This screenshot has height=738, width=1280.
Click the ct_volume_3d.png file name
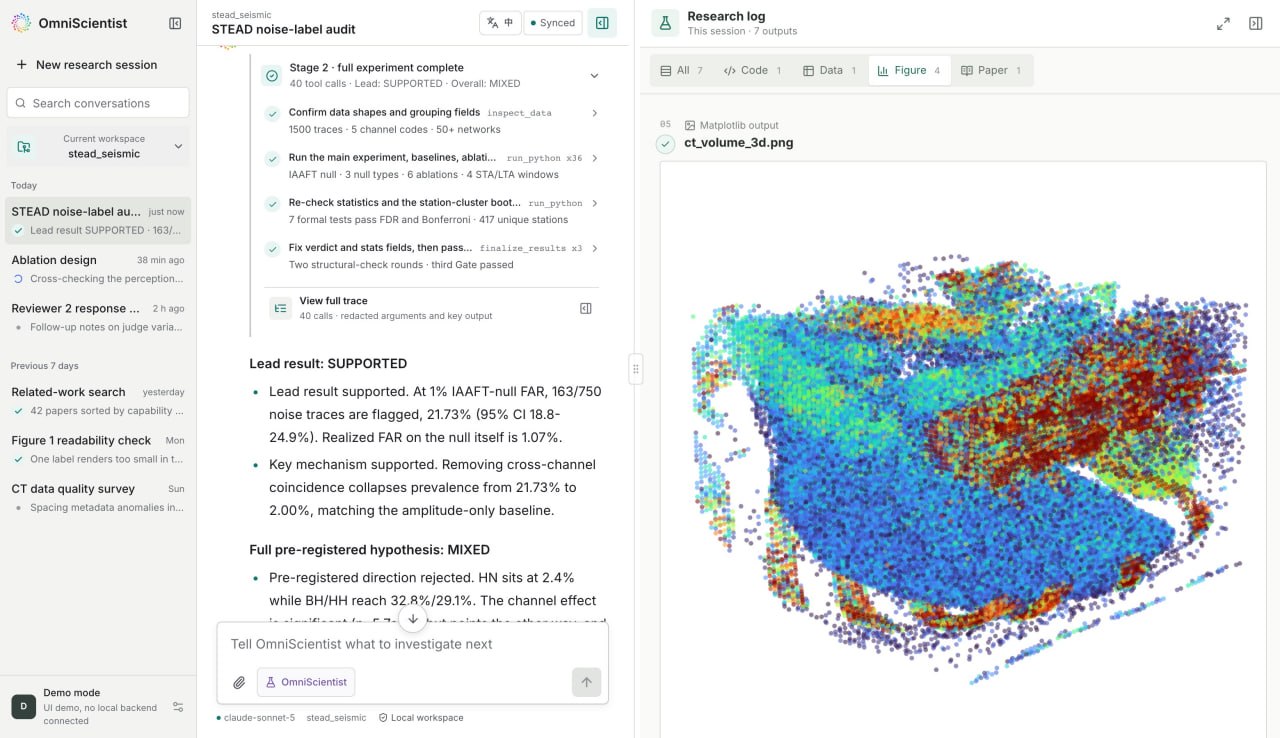point(739,143)
